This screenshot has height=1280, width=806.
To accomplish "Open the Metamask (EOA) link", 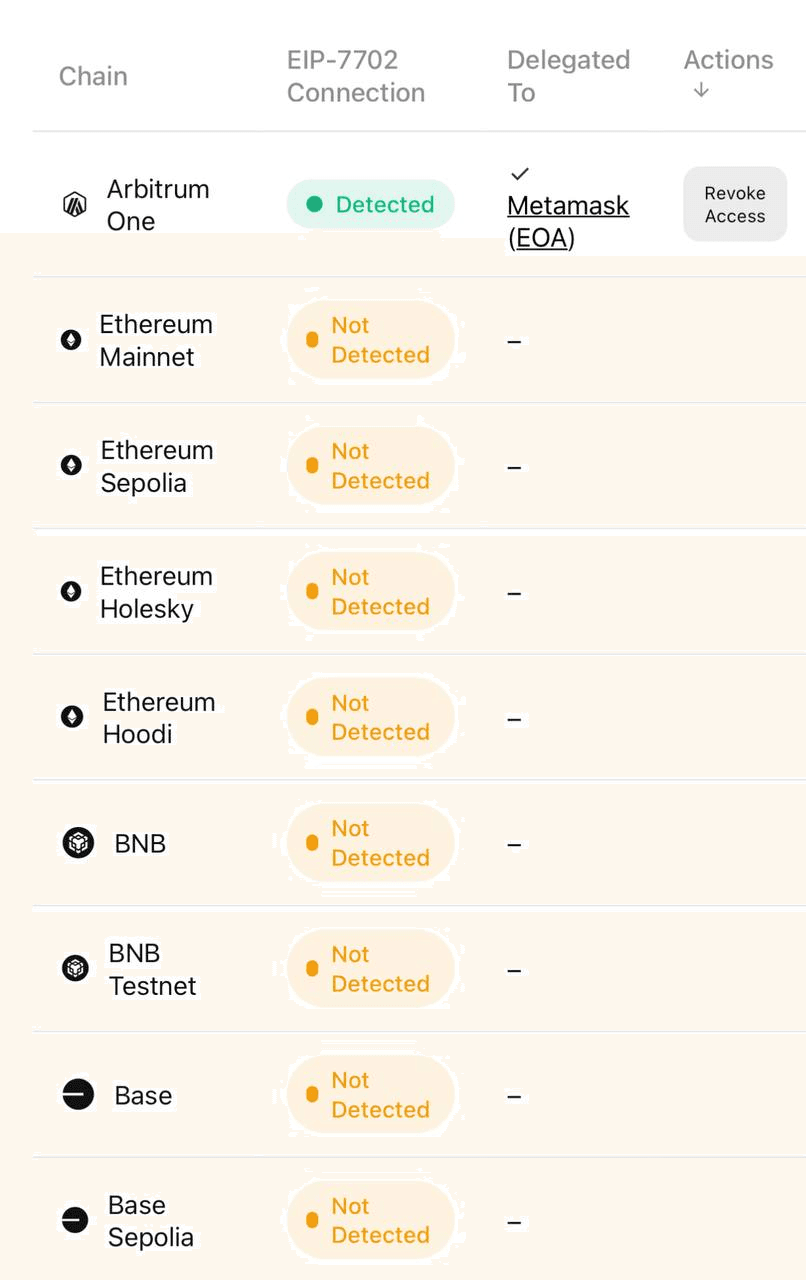I will [568, 222].
